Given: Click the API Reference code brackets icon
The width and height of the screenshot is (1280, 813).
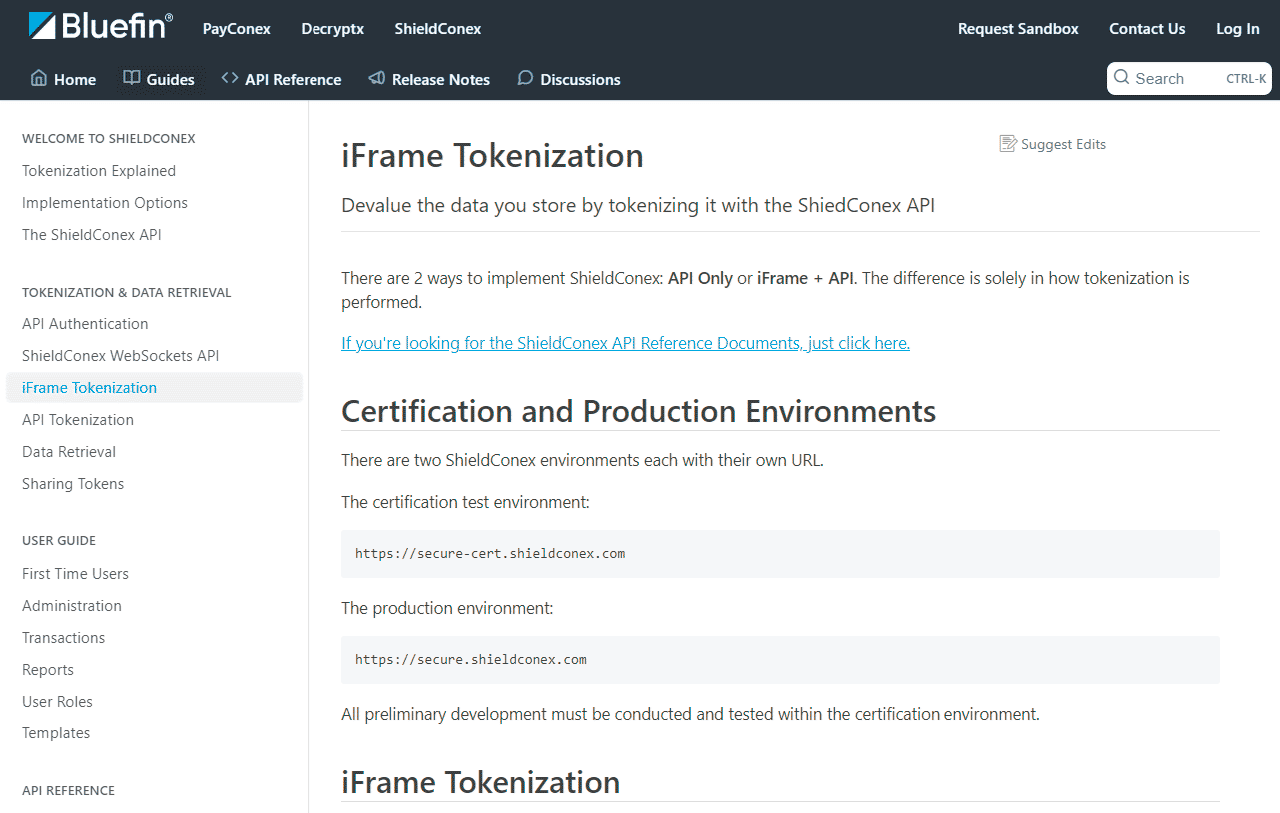Looking at the screenshot, I should (230, 78).
